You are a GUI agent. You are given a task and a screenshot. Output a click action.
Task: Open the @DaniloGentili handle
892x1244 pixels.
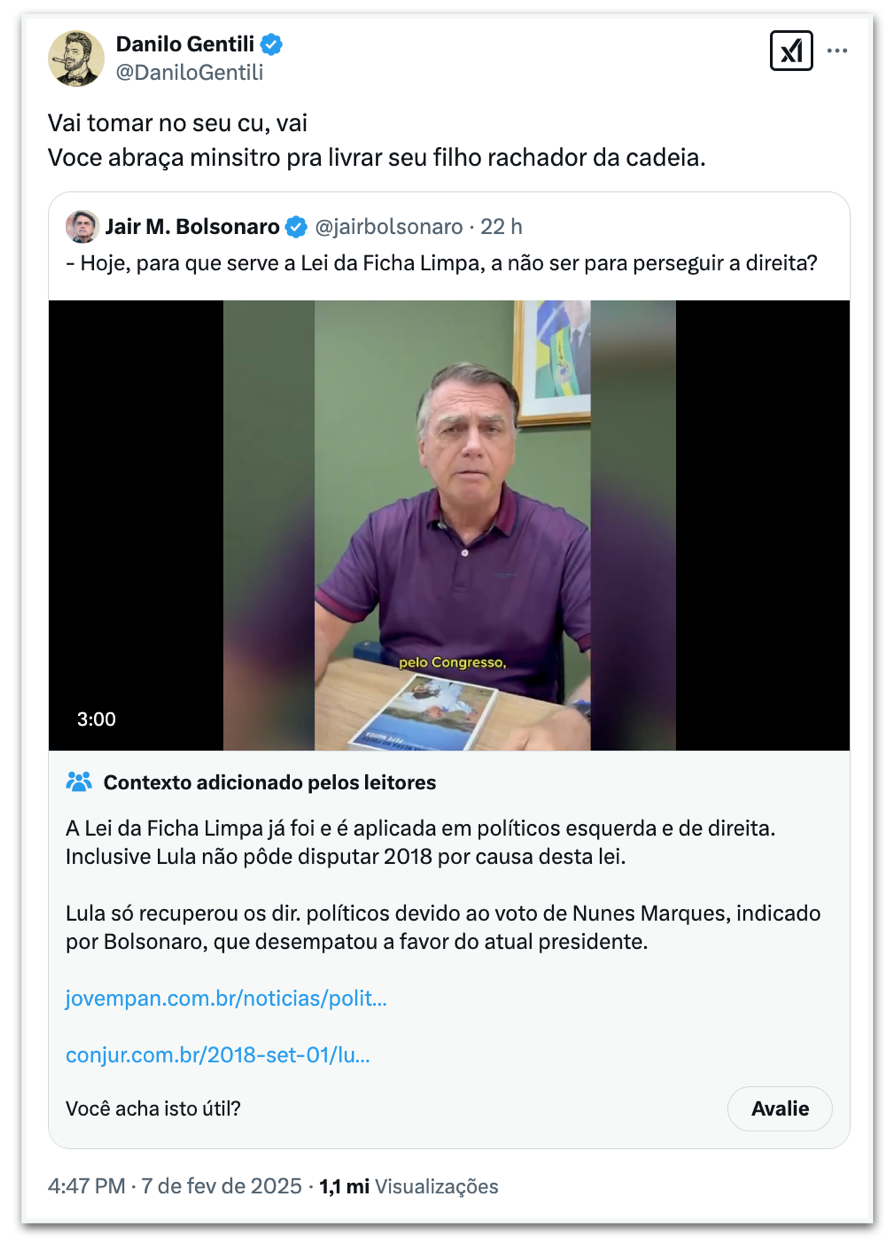click(190, 72)
